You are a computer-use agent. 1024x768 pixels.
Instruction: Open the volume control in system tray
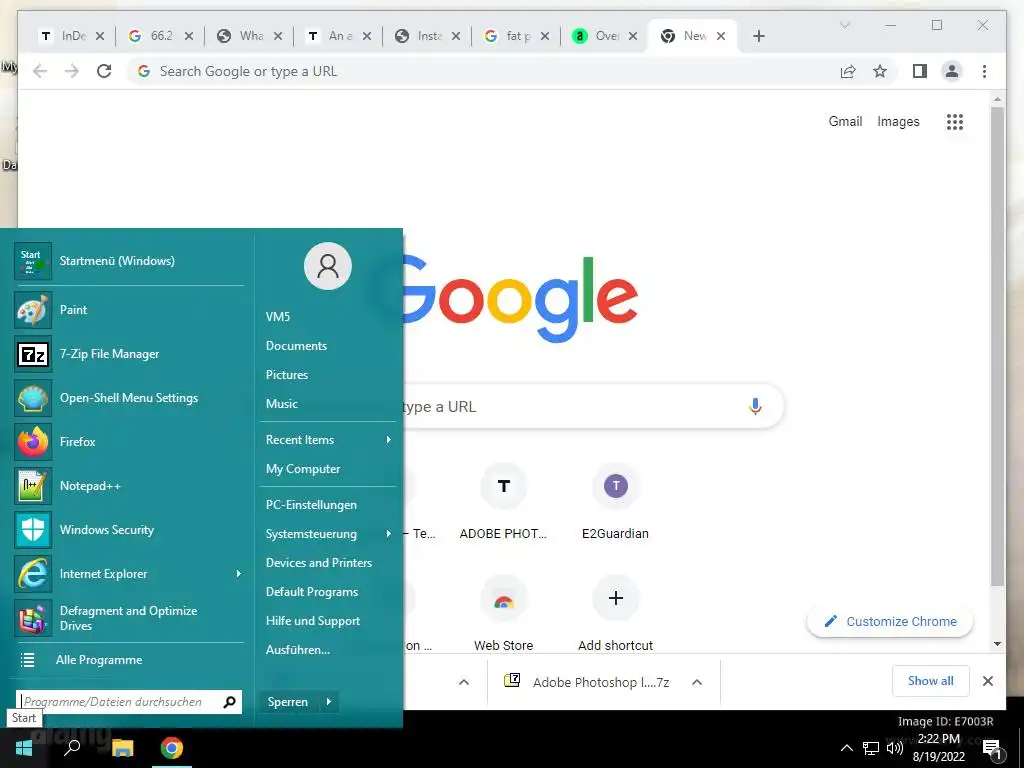(x=895, y=748)
